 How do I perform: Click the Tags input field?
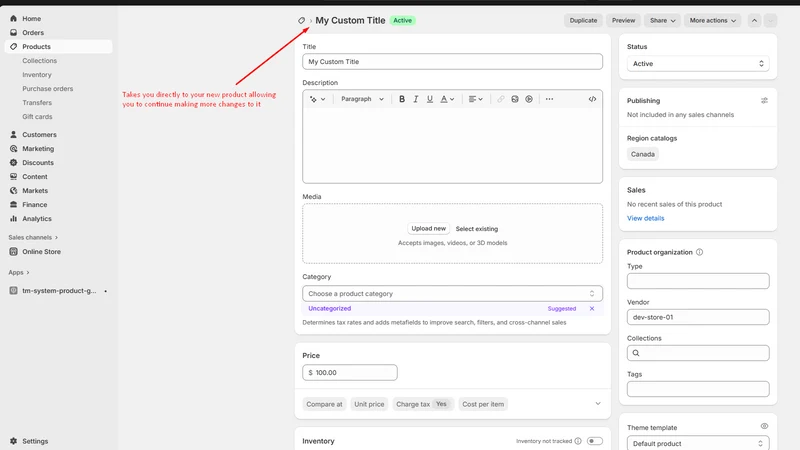698,389
